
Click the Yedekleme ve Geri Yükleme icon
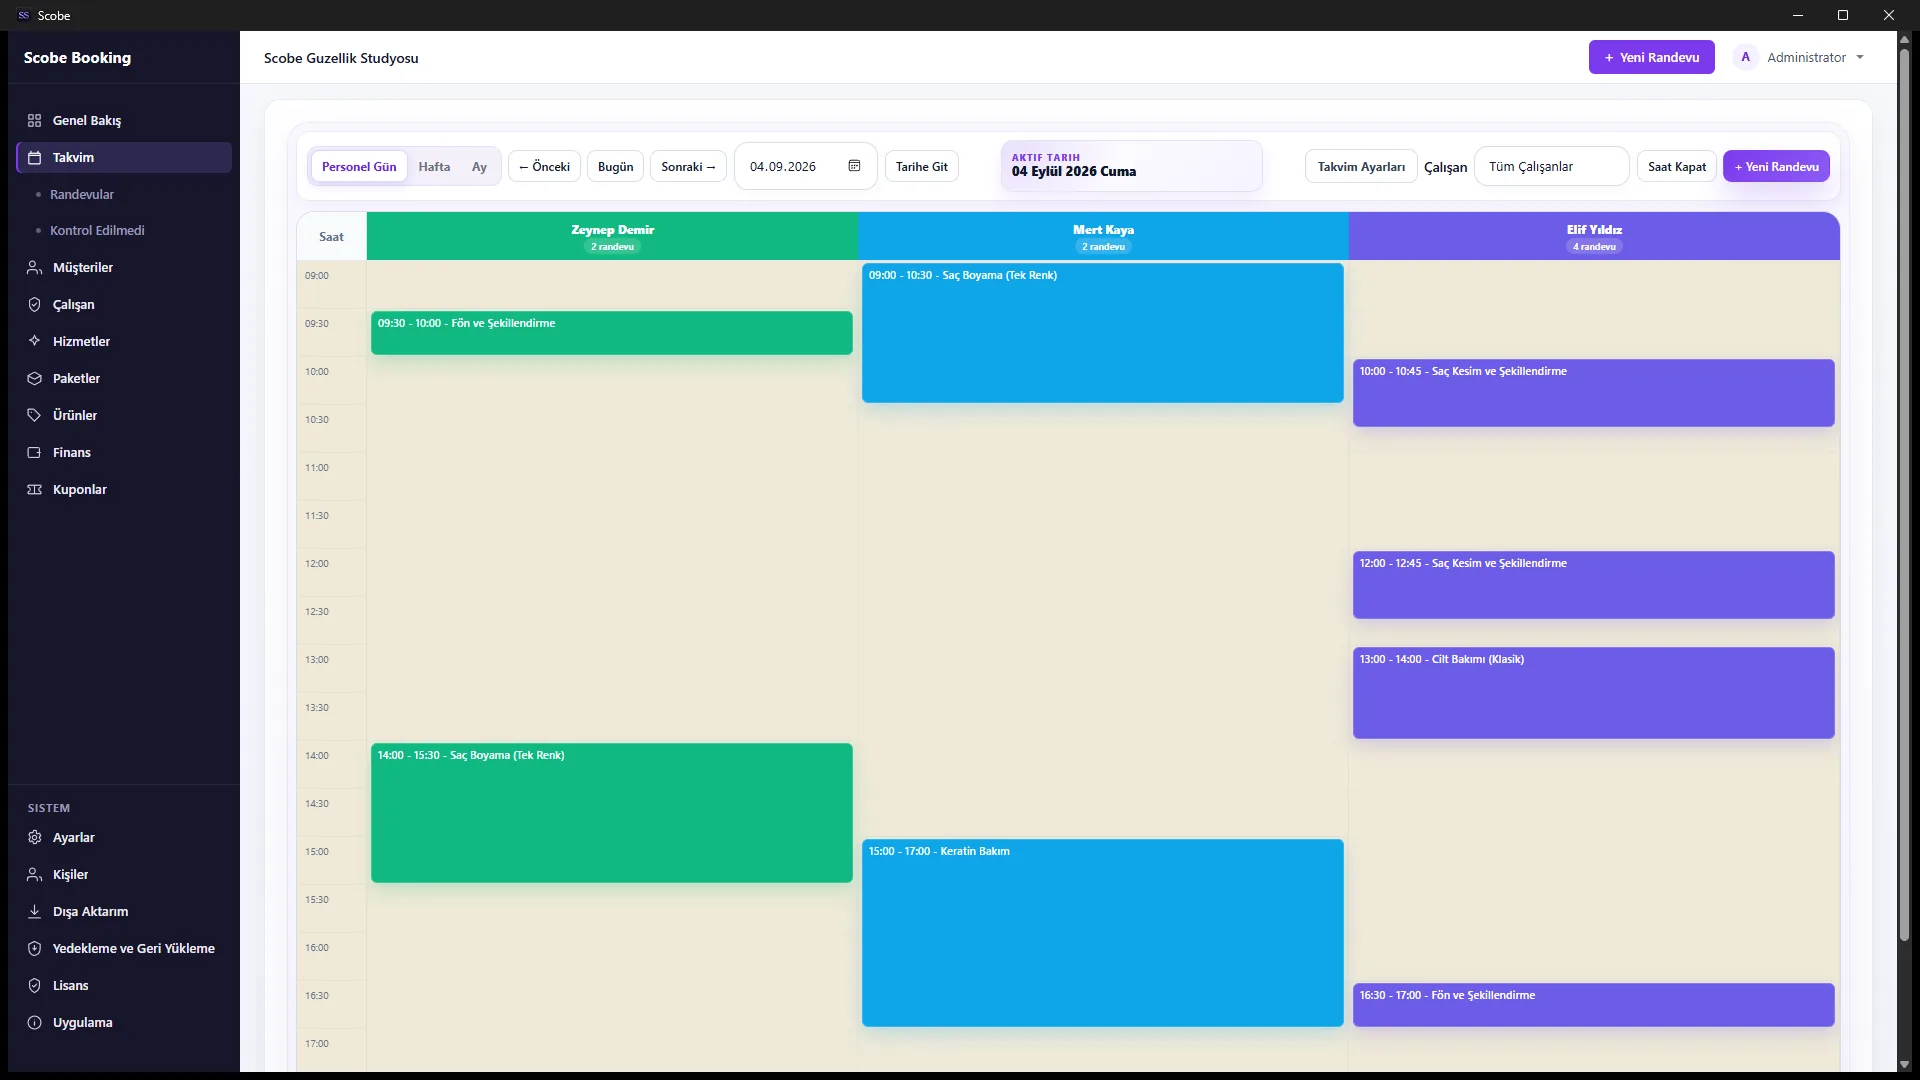(x=34, y=948)
